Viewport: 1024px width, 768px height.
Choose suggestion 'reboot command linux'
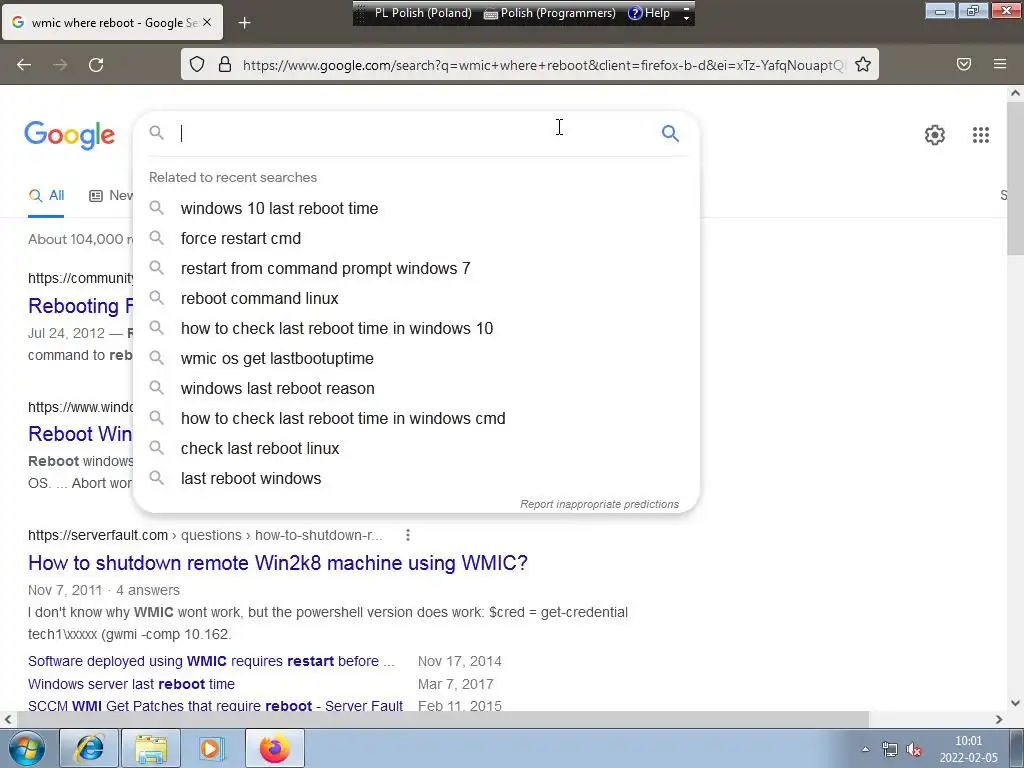point(416,298)
